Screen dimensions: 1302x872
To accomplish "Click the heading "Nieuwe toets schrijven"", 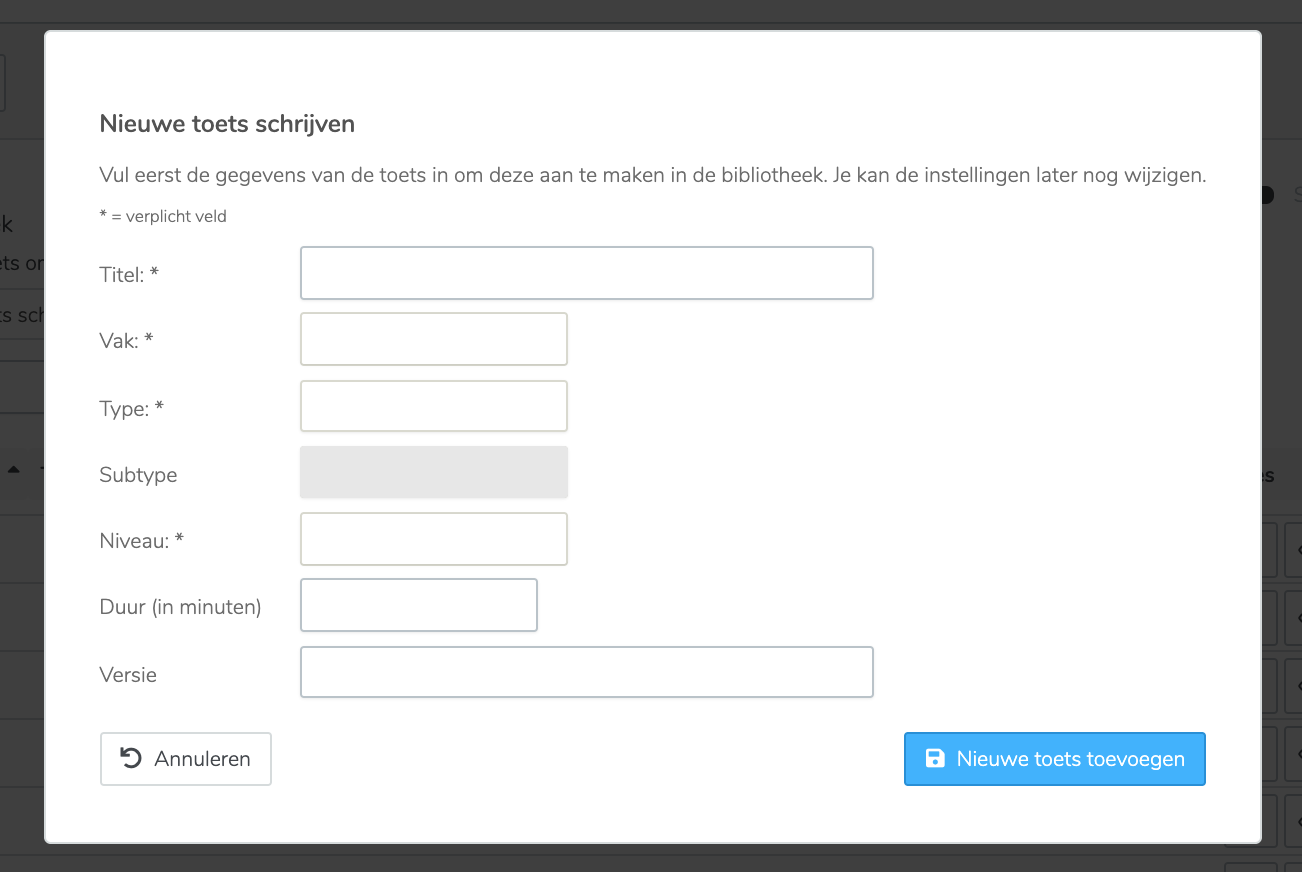I will (x=227, y=124).
